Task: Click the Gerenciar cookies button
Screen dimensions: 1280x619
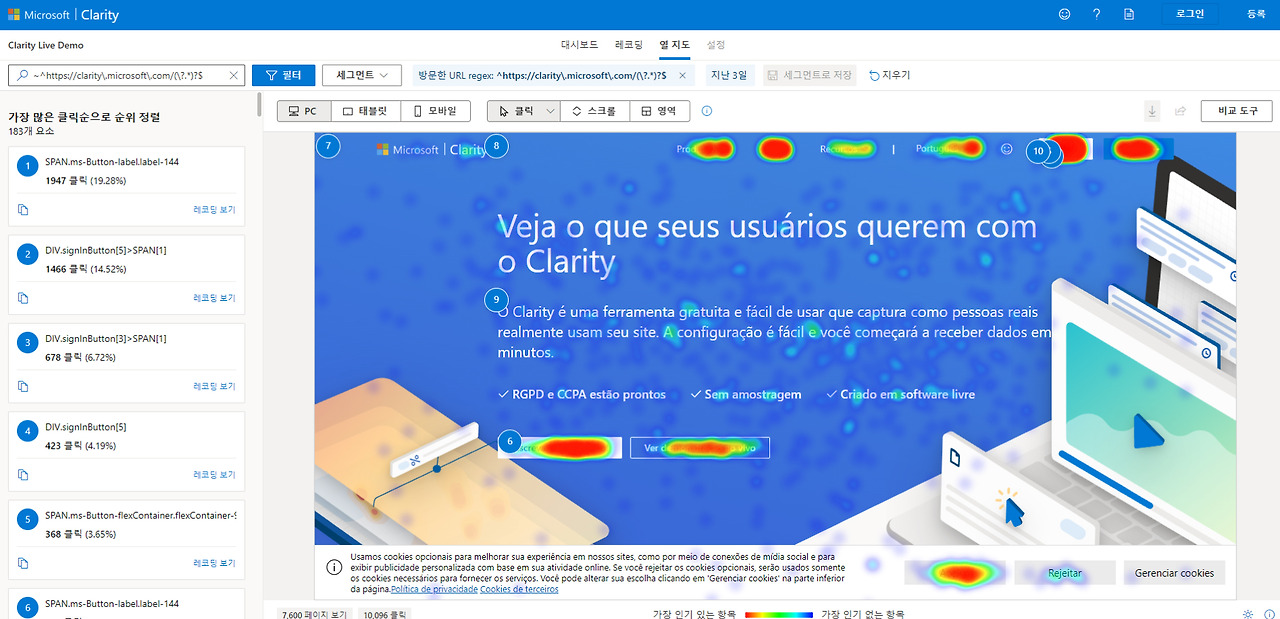Action: pyautogui.click(x=1174, y=573)
